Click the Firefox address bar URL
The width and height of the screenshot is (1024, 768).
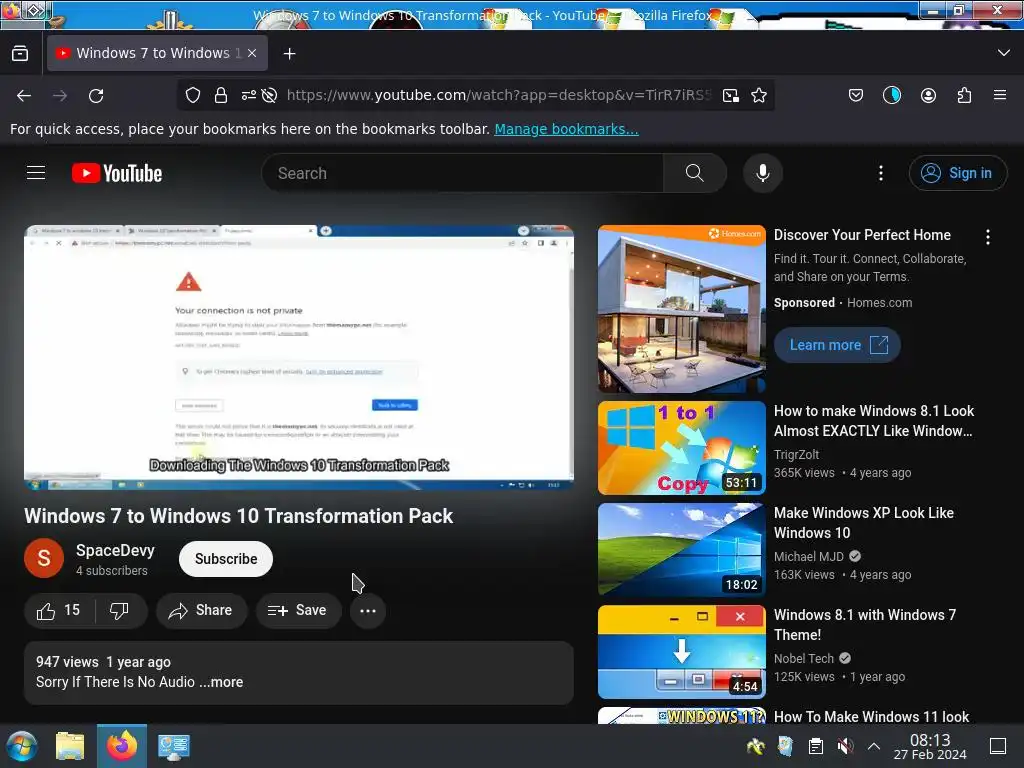click(498, 95)
